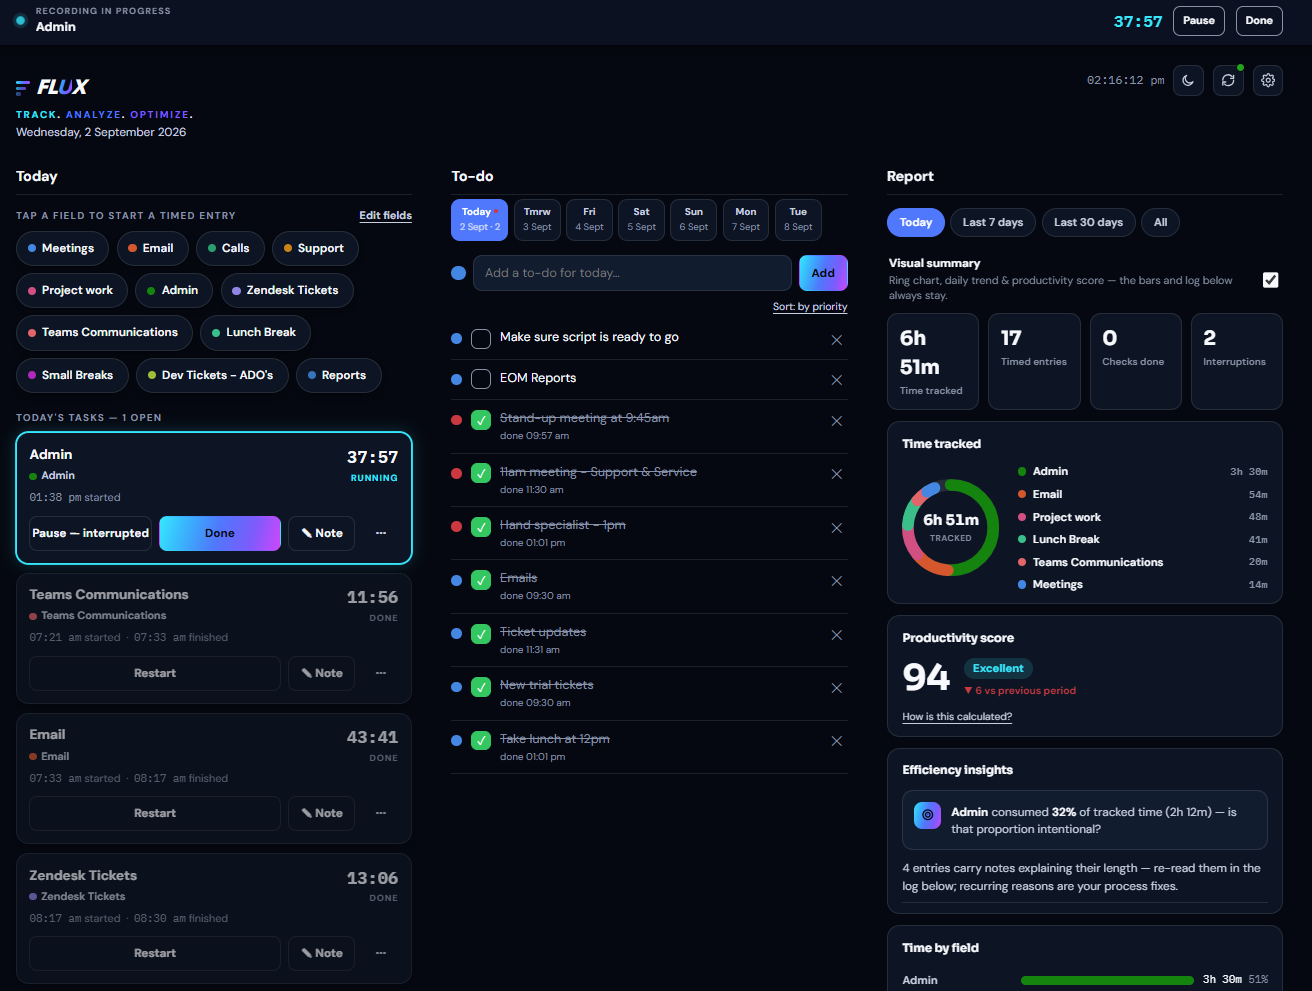Start a Dev Tickets - ADO's timed entry
Screen dimensions: 1312x991
click(212, 375)
